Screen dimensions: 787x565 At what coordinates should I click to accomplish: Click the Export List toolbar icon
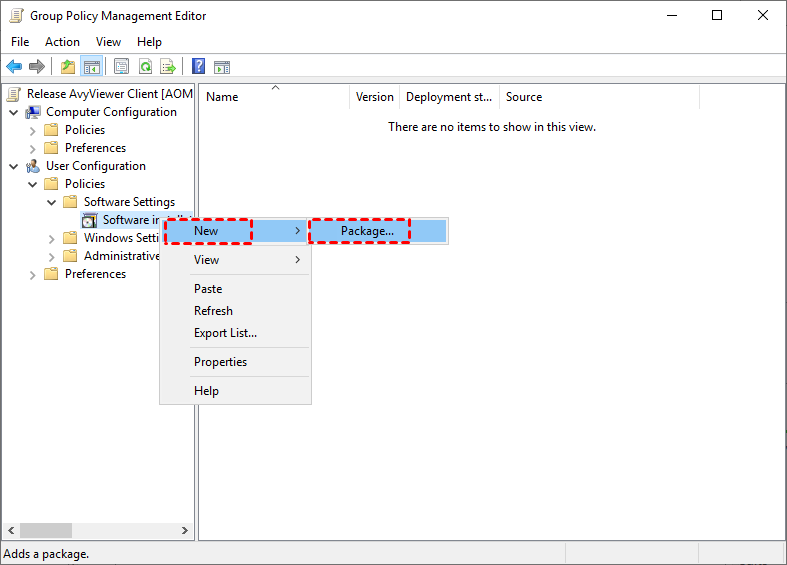(x=168, y=67)
